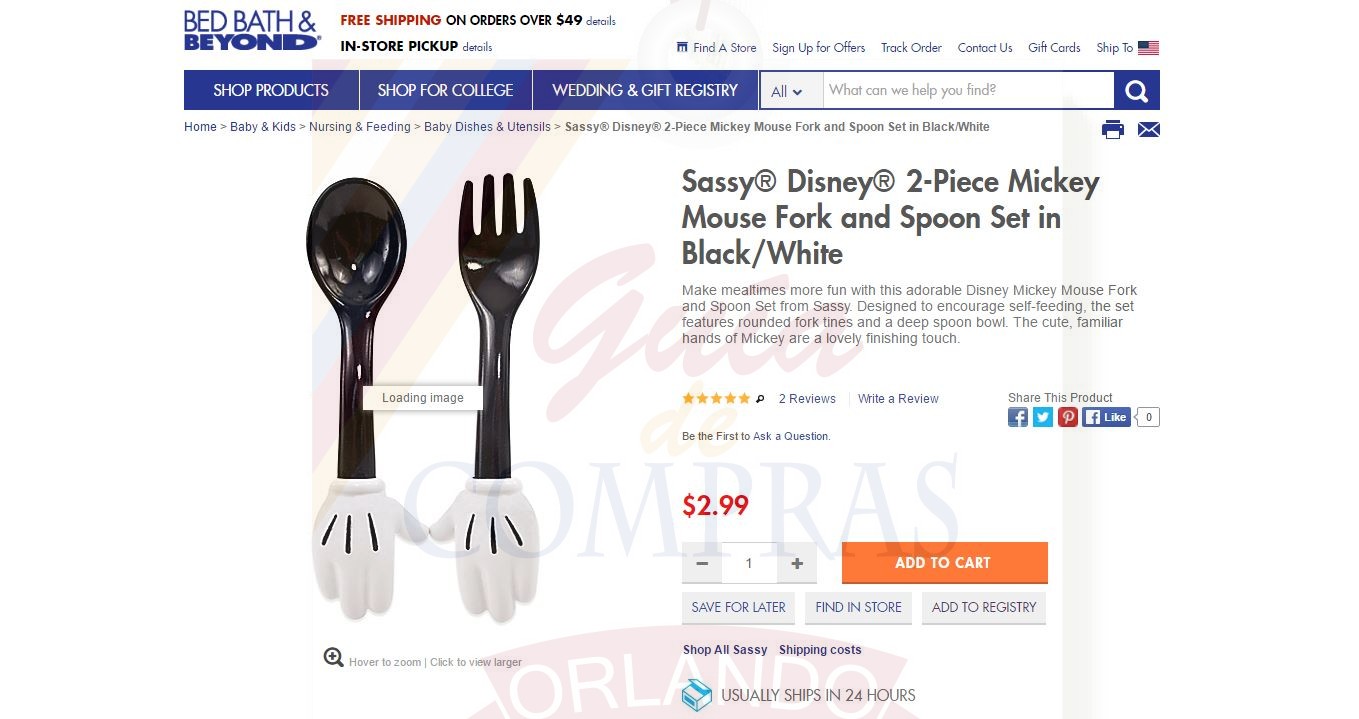Share product on Facebook icon
1359x719 pixels.
pyautogui.click(x=1018, y=417)
